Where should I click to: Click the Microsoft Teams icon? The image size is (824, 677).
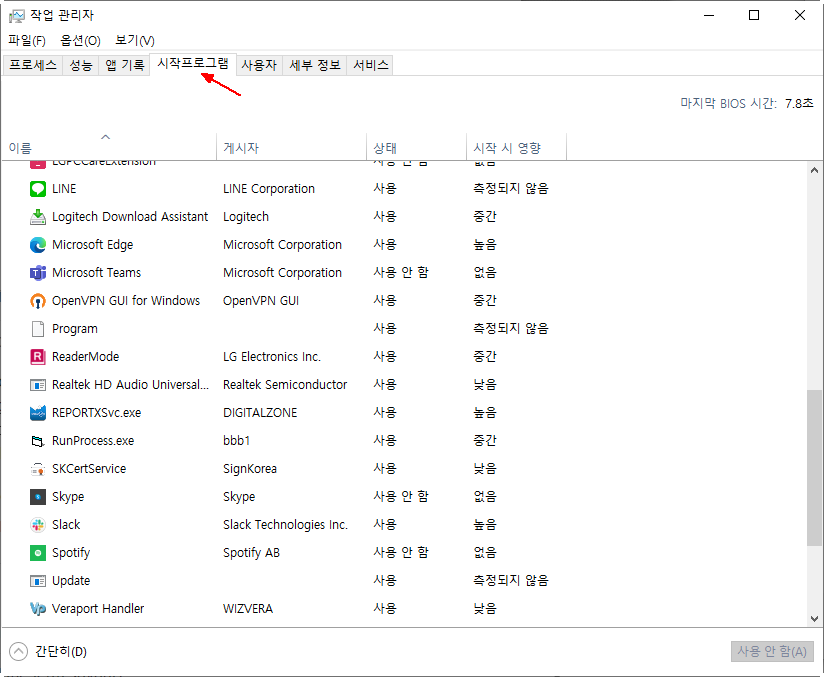click(38, 273)
